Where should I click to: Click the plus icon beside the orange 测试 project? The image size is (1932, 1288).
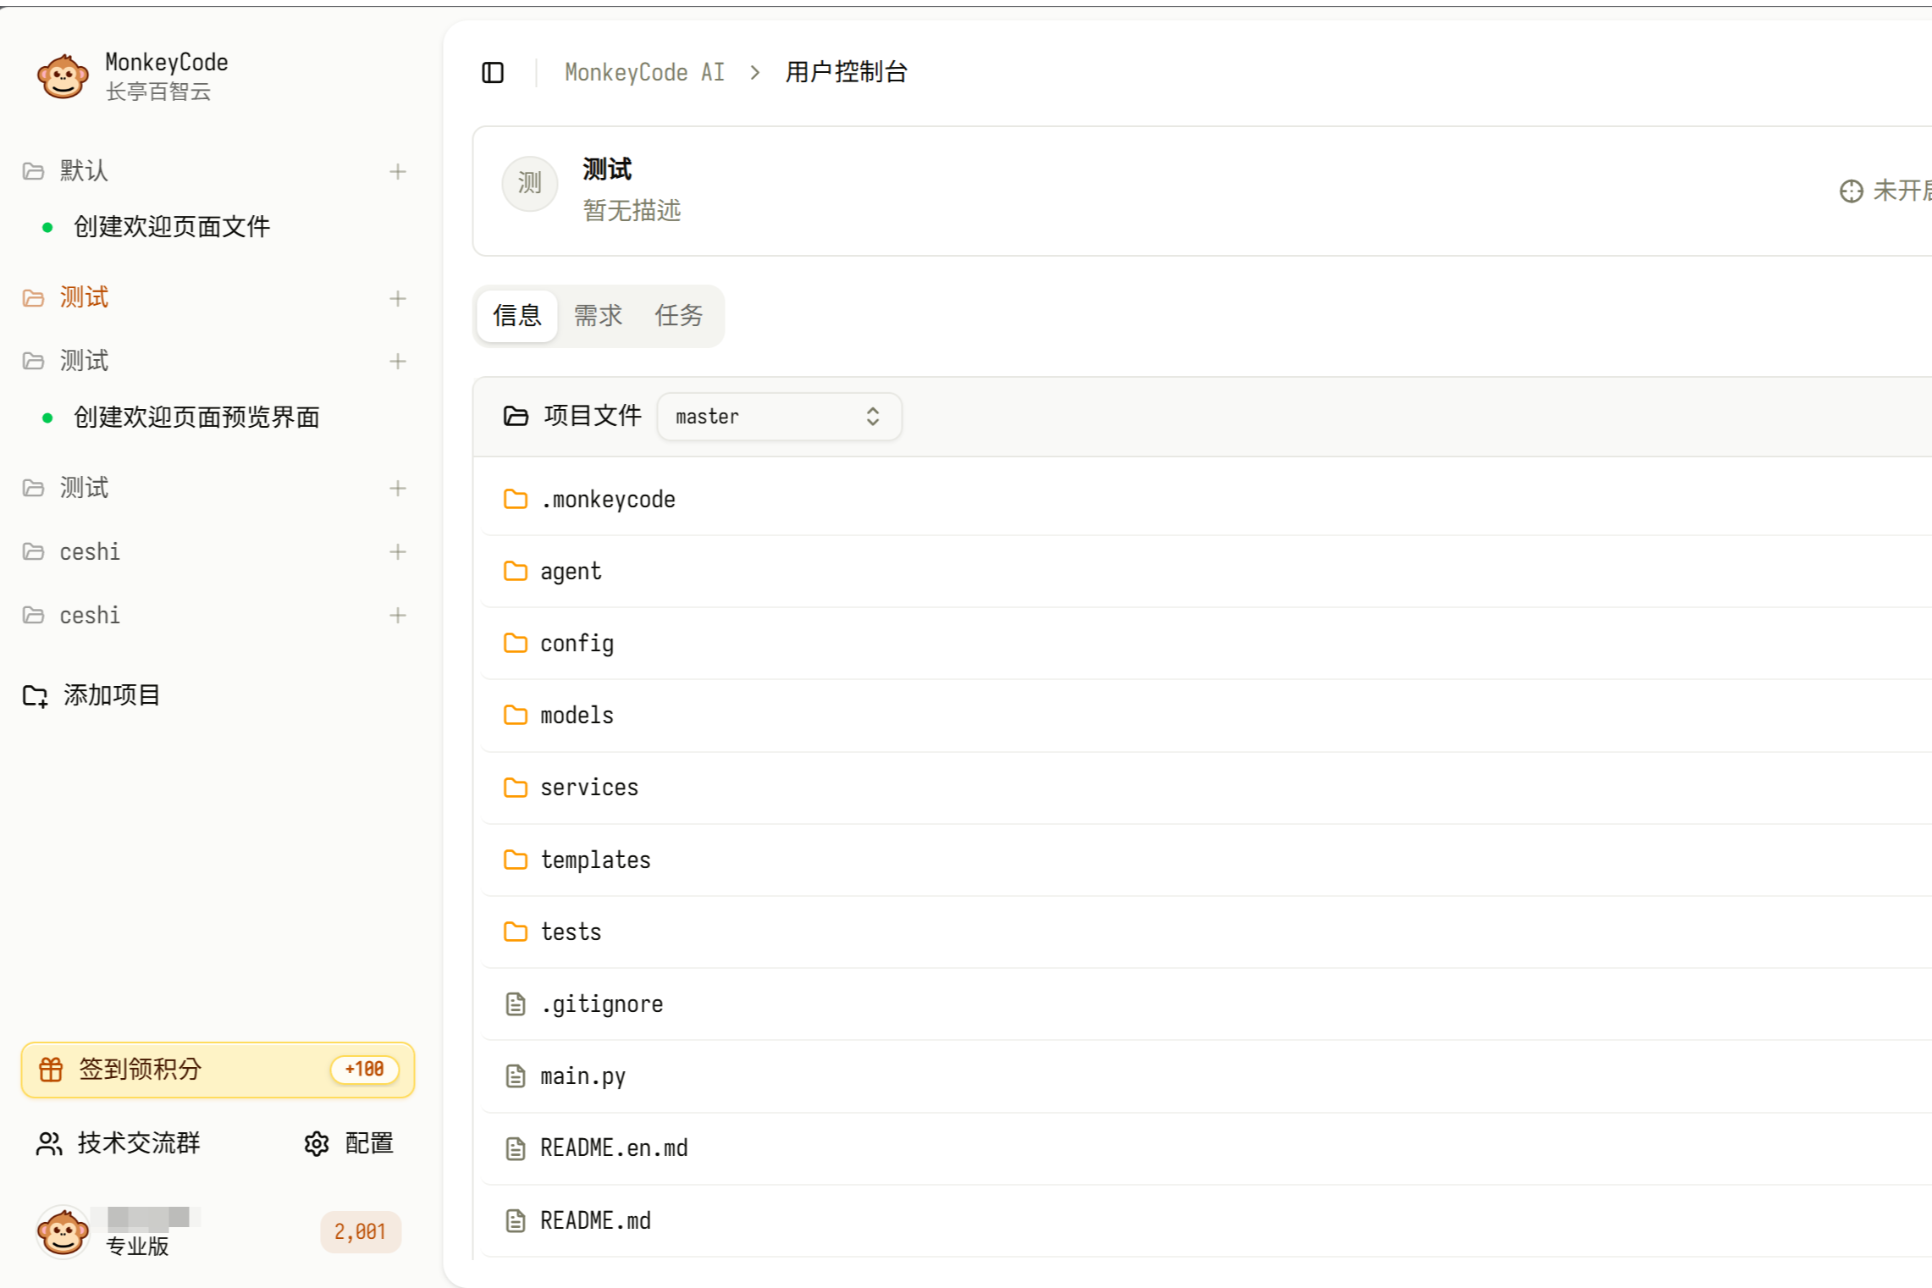pos(398,299)
